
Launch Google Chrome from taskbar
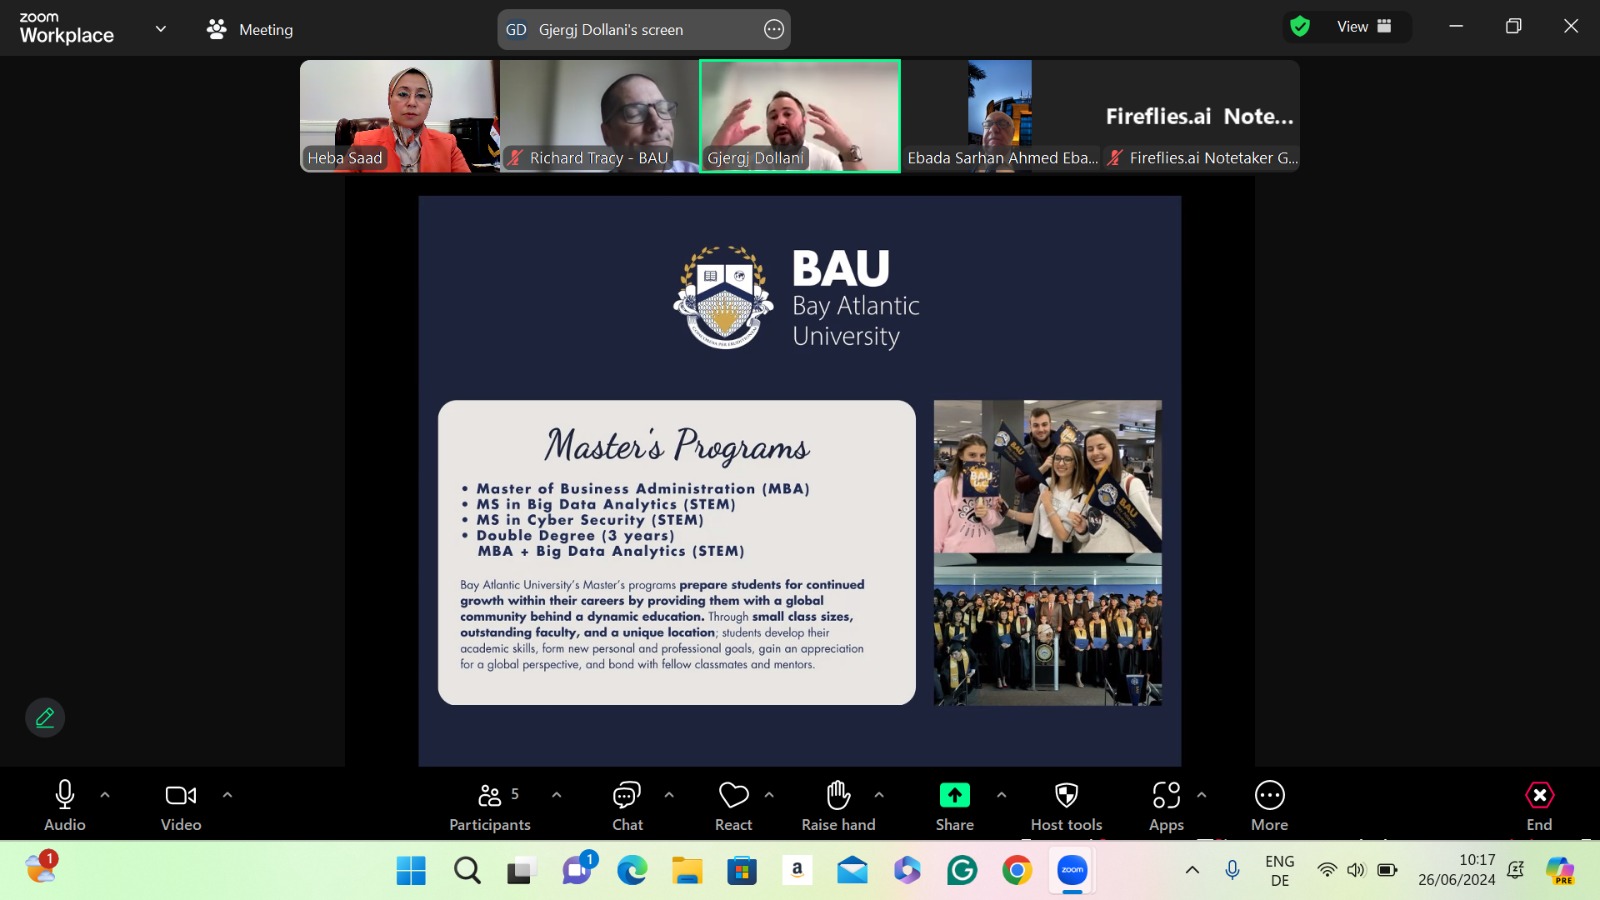coord(1017,870)
